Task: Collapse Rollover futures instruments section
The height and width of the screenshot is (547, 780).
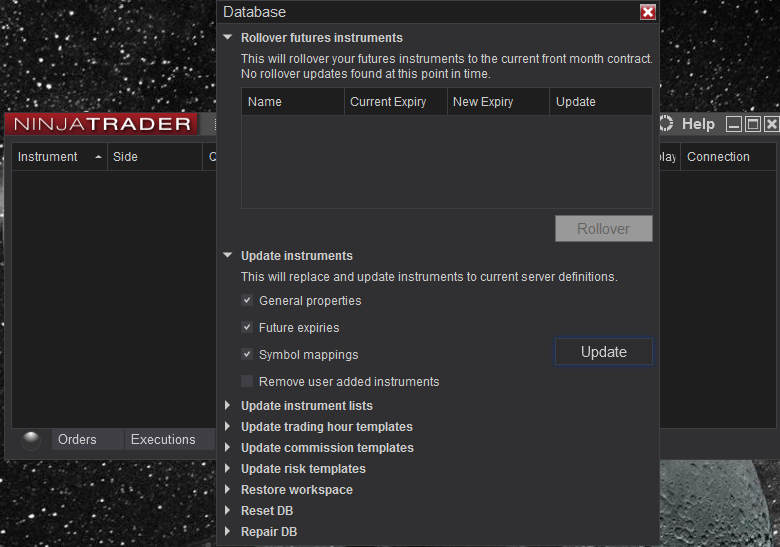Action: coord(228,37)
